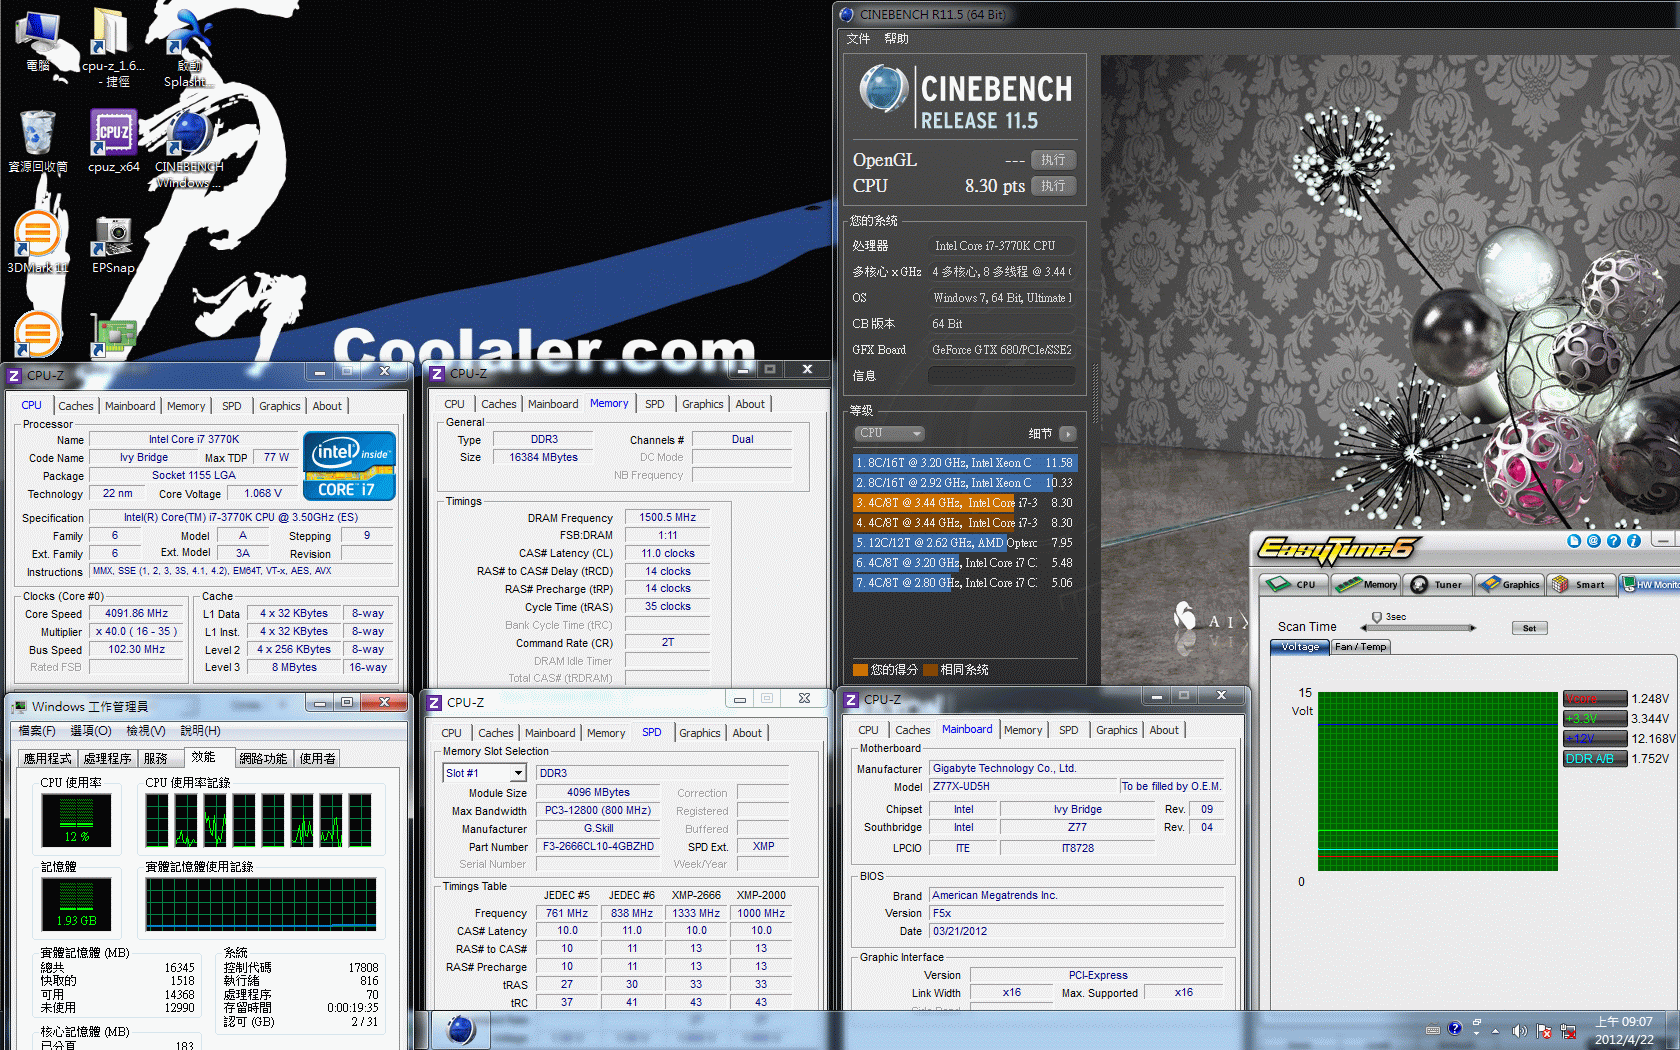The width and height of the screenshot is (1680, 1050).
Task: Toggle +12V voltage graph button
Action: (x=1595, y=739)
